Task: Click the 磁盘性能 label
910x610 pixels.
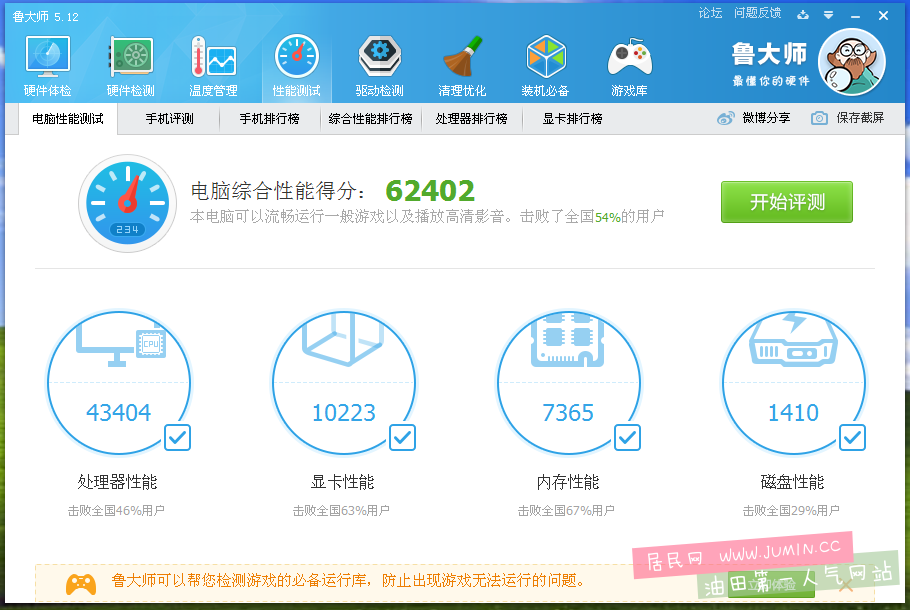Action: click(793, 482)
